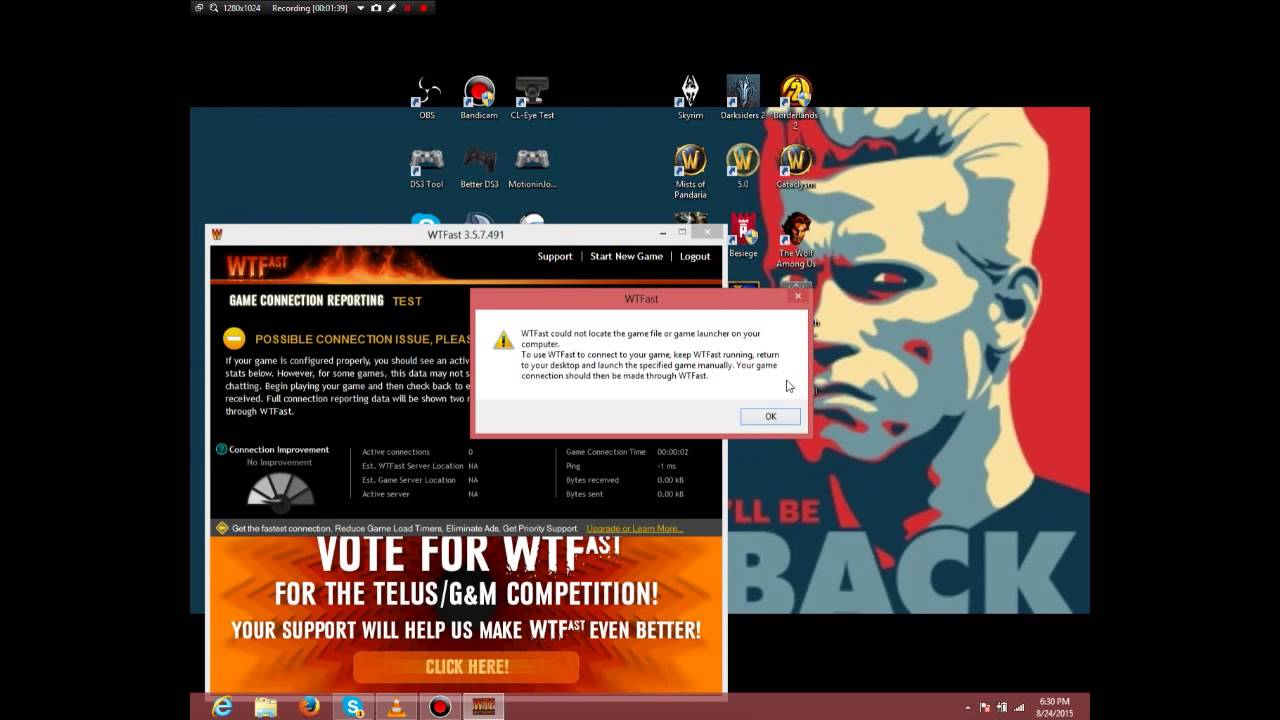Click the yellow connection issue warning icon
1280x720 pixels.
234,339
